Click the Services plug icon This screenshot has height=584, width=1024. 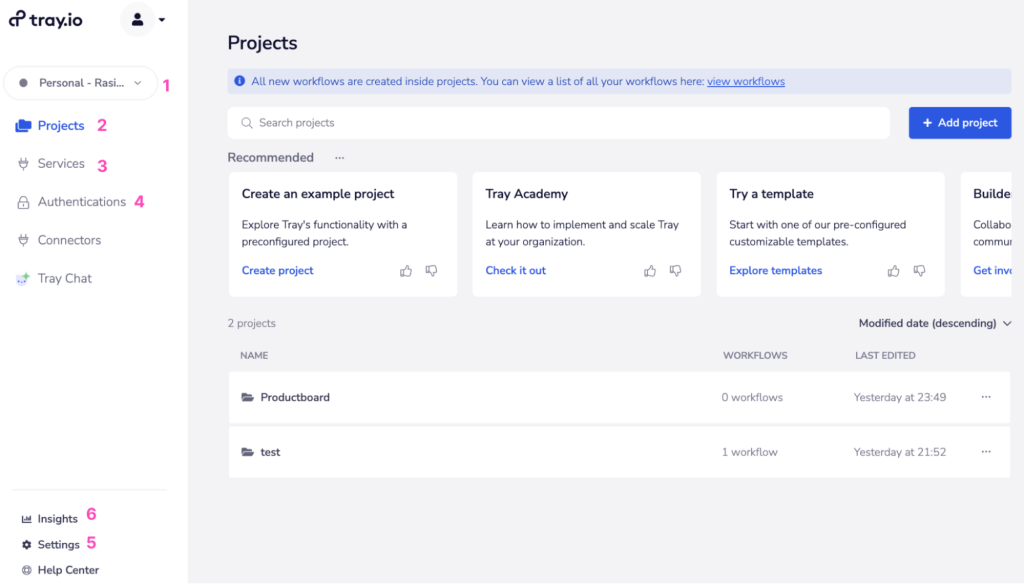(x=23, y=163)
